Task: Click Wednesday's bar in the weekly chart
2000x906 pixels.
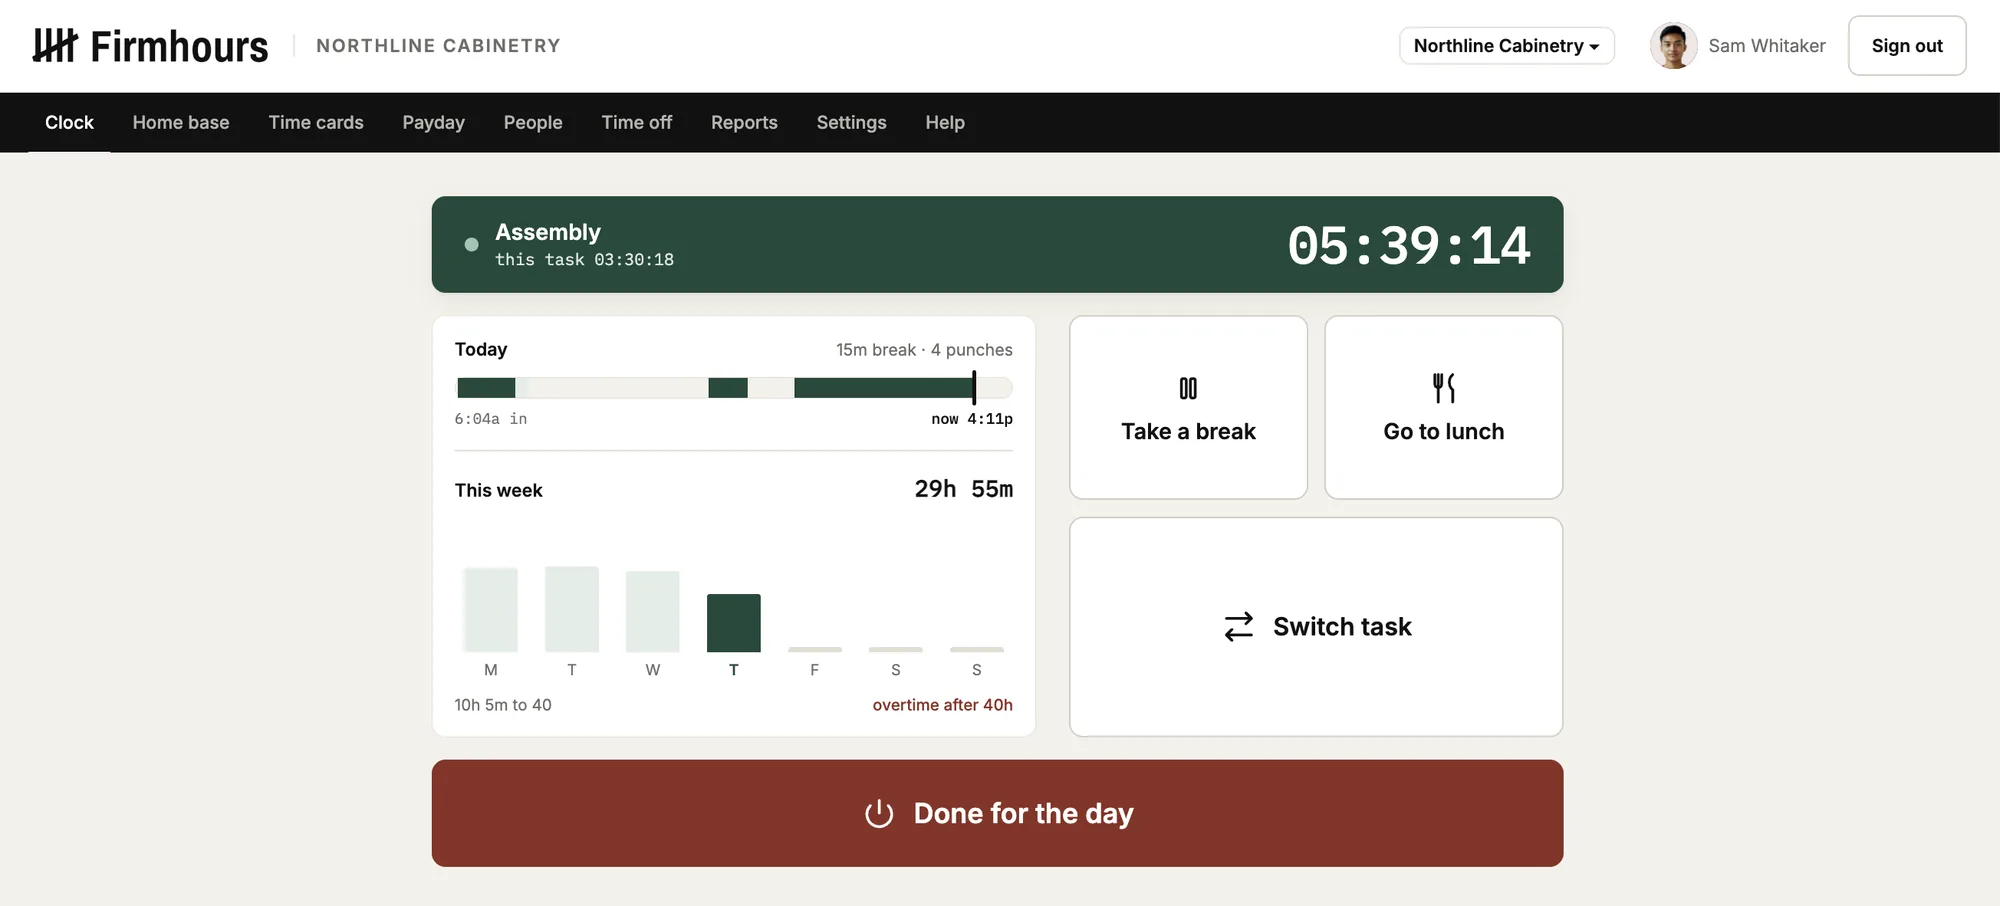Action: 653,612
